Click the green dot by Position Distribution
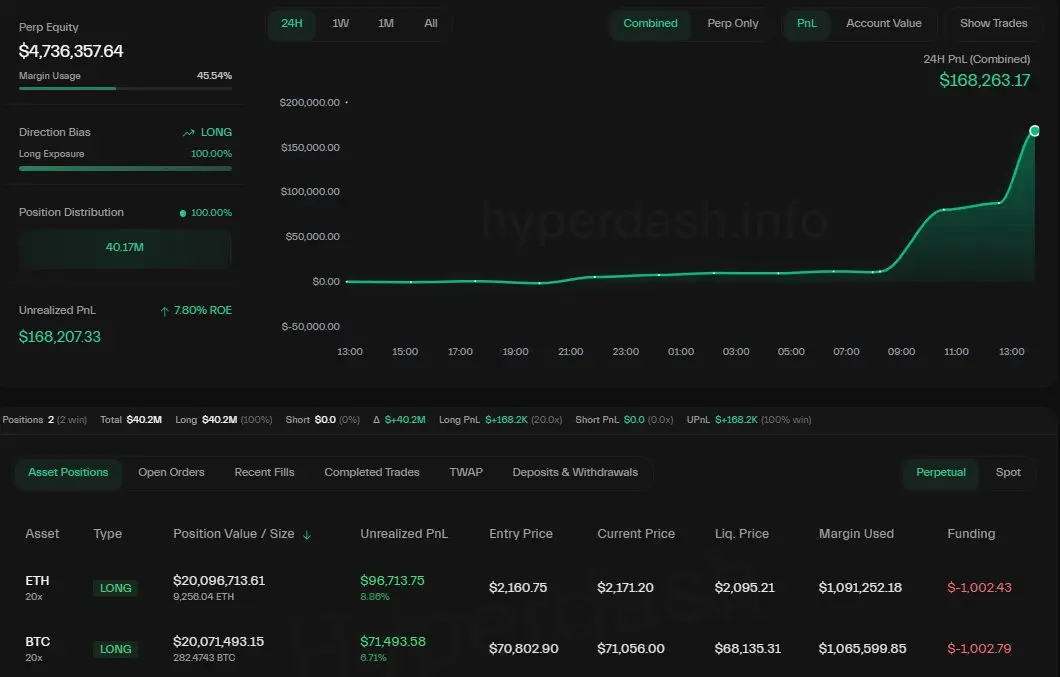The height and width of the screenshot is (677, 1060). [x=182, y=213]
